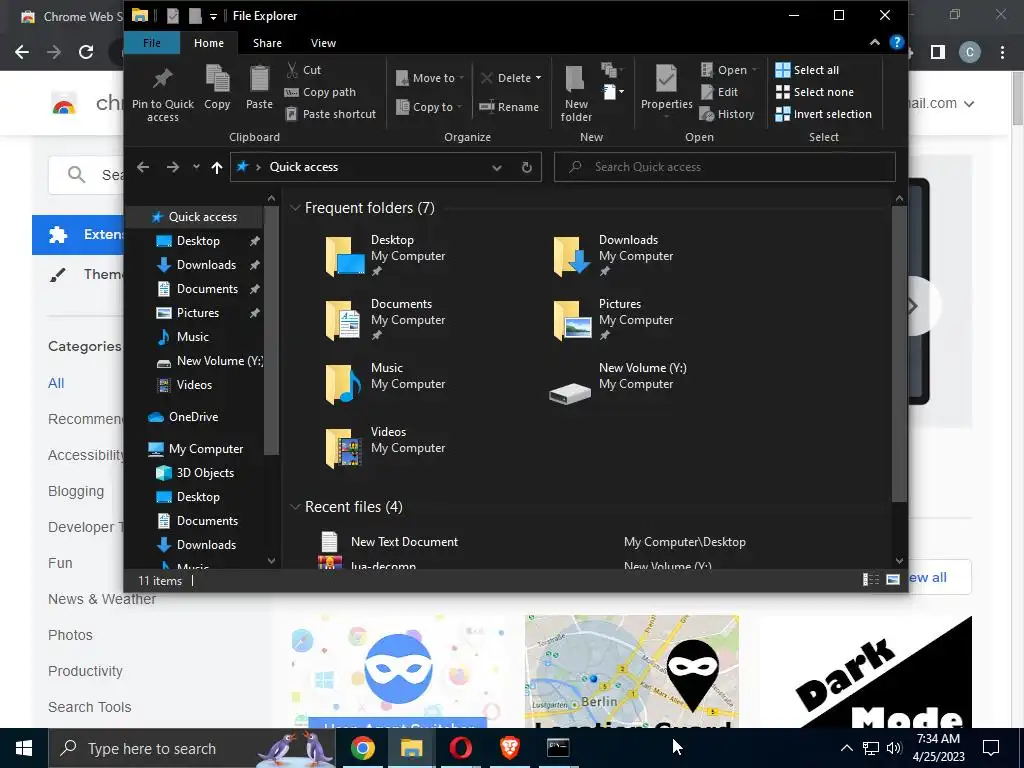The width and height of the screenshot is (1024, 768).
Task: Create a New folder from ribbon
Action: [x=576, y=93]
